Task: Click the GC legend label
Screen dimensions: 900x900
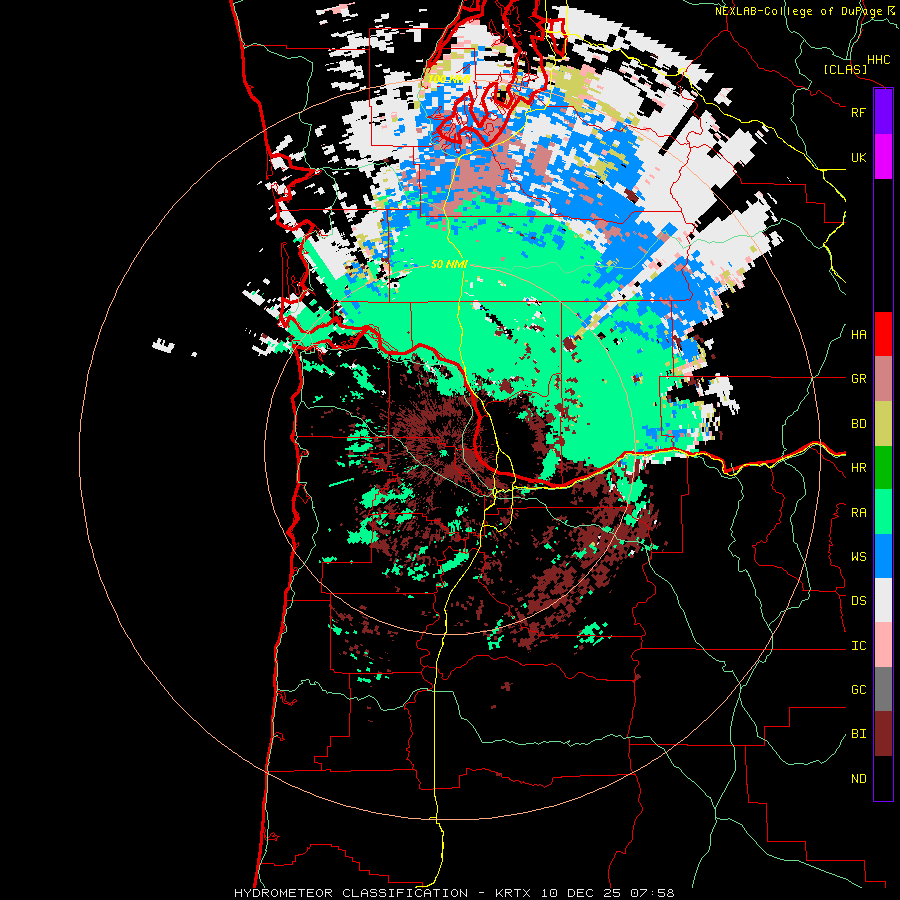Action: (858, 690)
